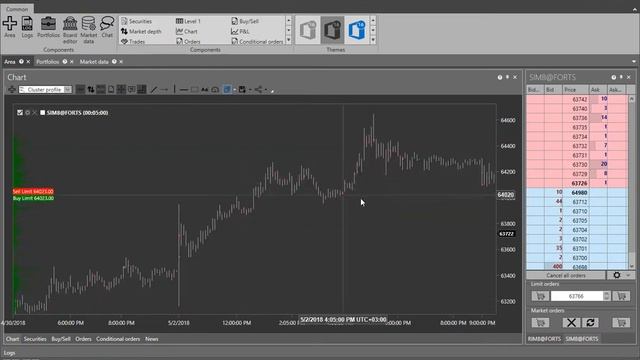This screenshot has height=360, width=640.
Task: Click the left market order cart button
Action: pos(540,322)
